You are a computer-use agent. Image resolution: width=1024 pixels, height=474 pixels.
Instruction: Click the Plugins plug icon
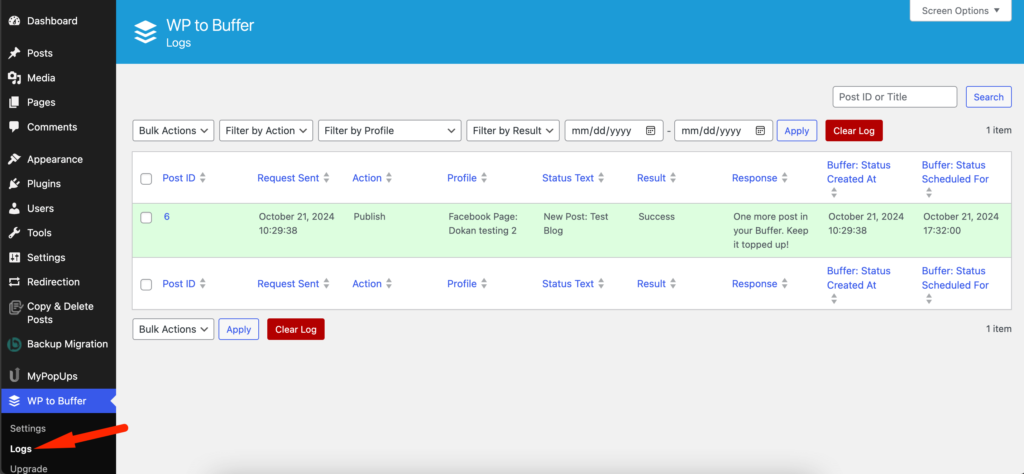(x=14, y=183)
